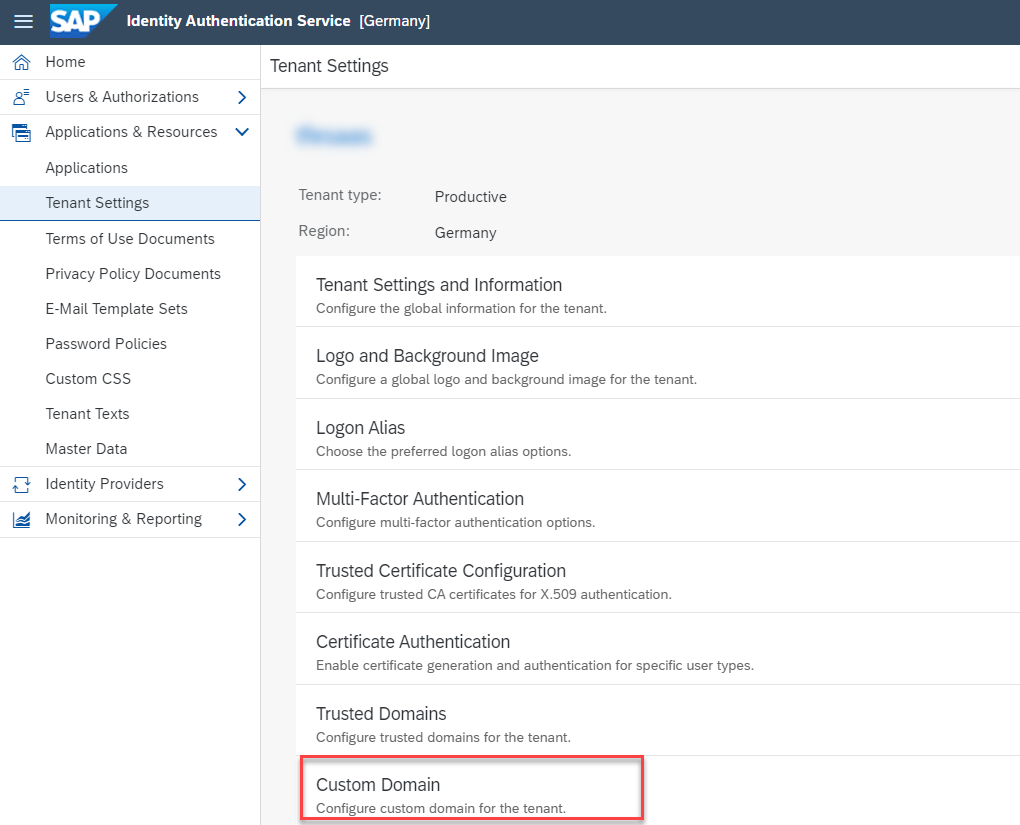
Task: Open Identity Providers menu item
Action: [130, 484]
